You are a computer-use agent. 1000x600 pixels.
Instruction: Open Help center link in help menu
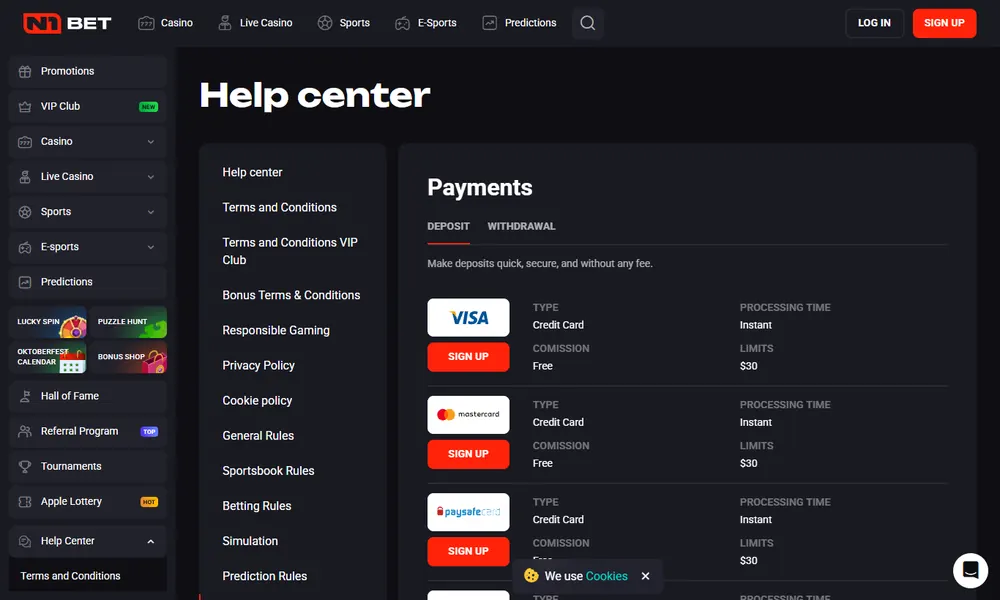(x=252, y=172)
